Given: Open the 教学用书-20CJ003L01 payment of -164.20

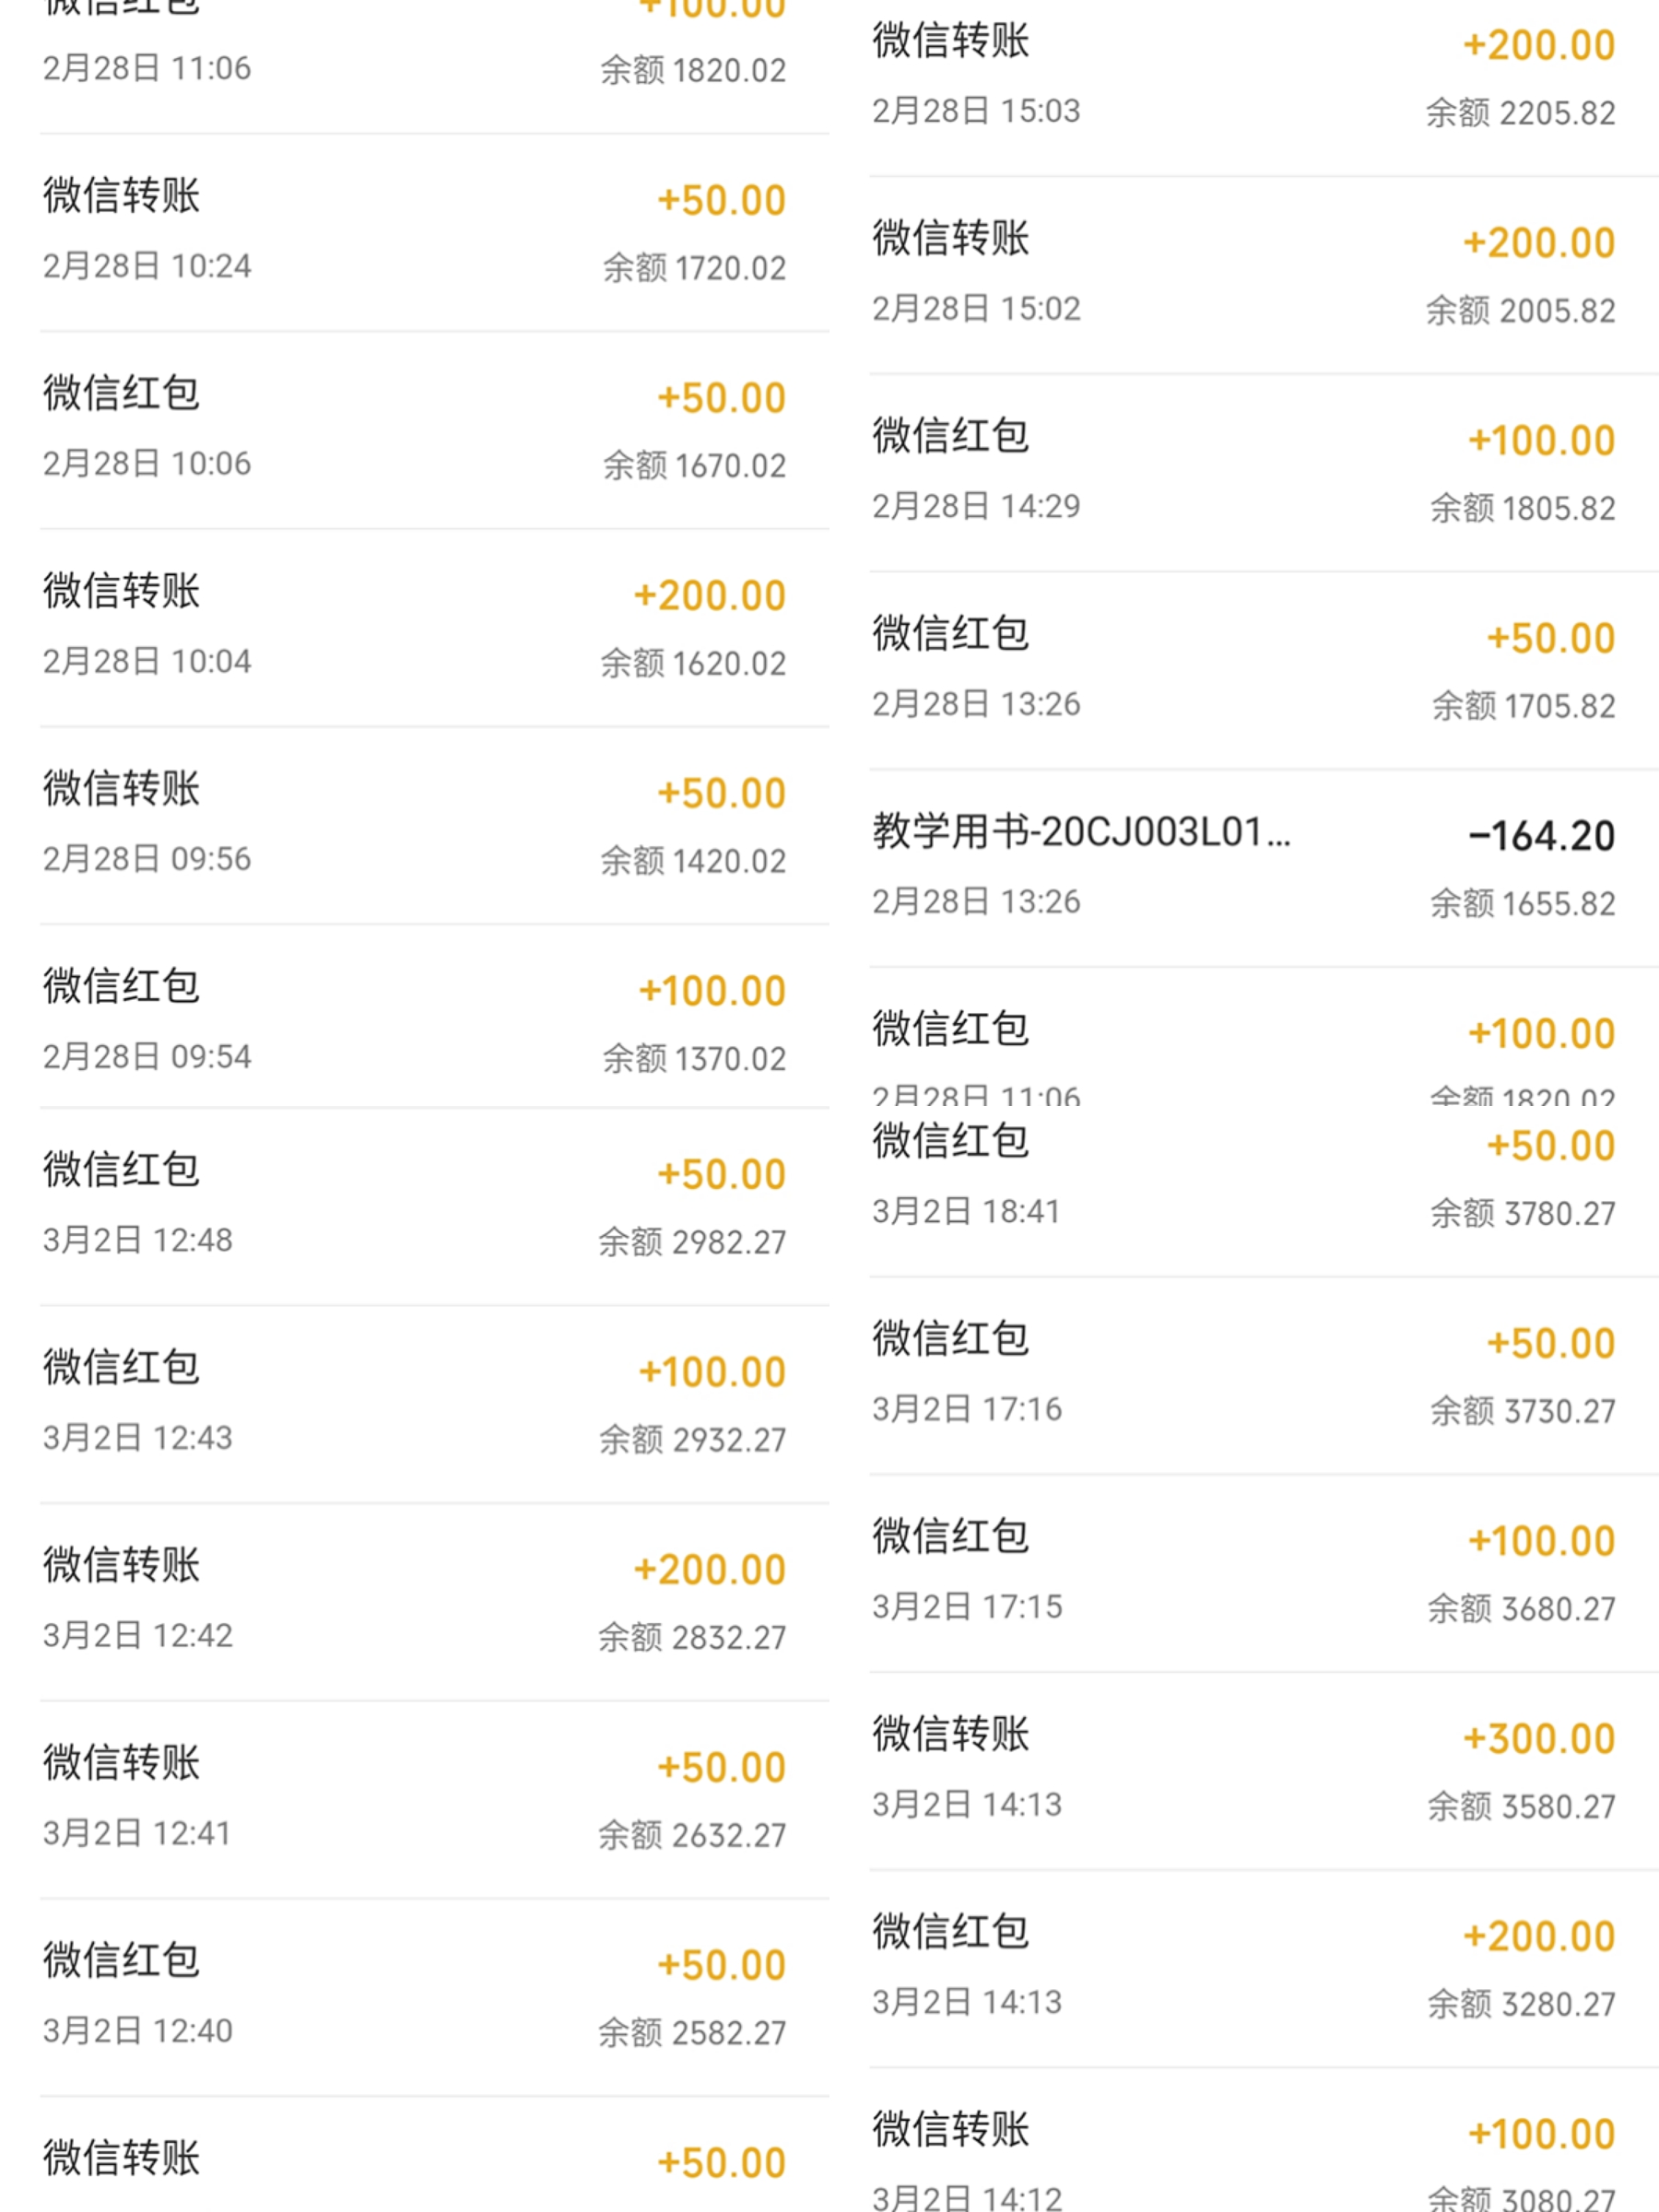Looking at the screenshot, I should point(1264,869).
